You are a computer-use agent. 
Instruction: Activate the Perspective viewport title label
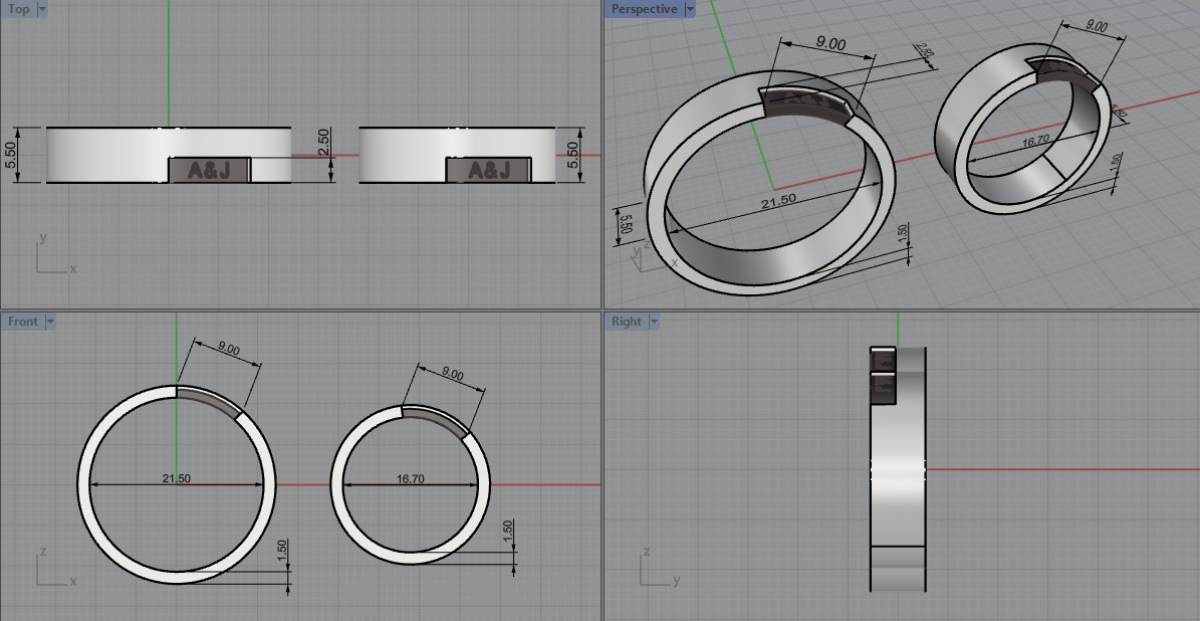click(644, 9)
